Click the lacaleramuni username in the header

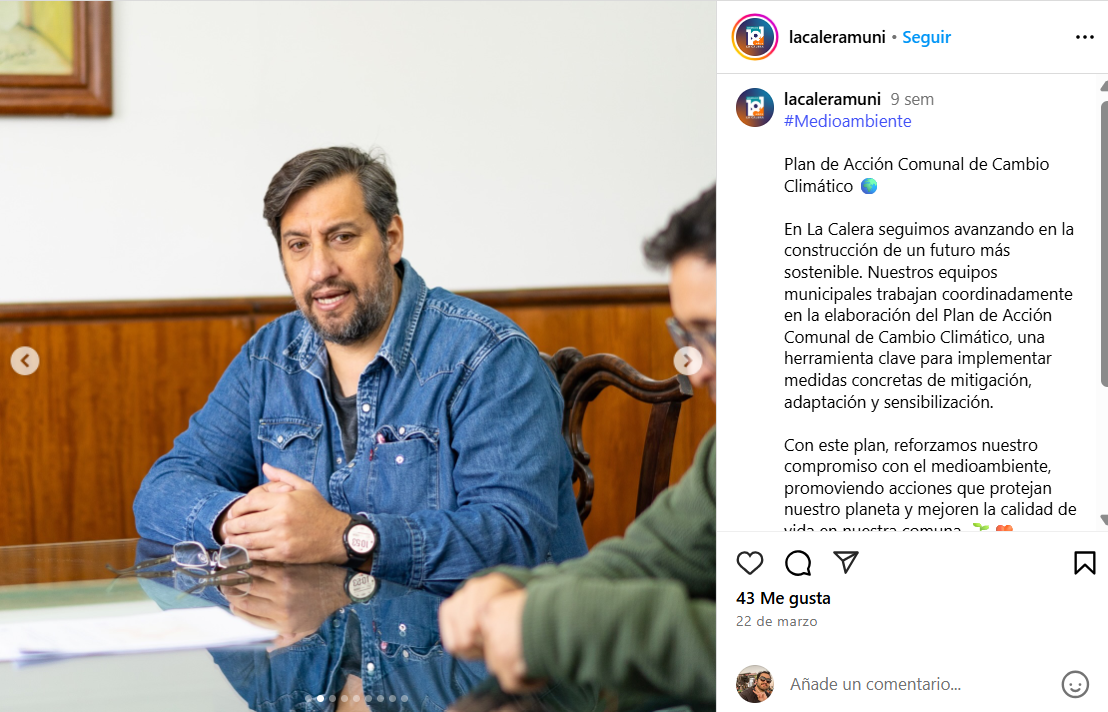[x=837, y=37]
